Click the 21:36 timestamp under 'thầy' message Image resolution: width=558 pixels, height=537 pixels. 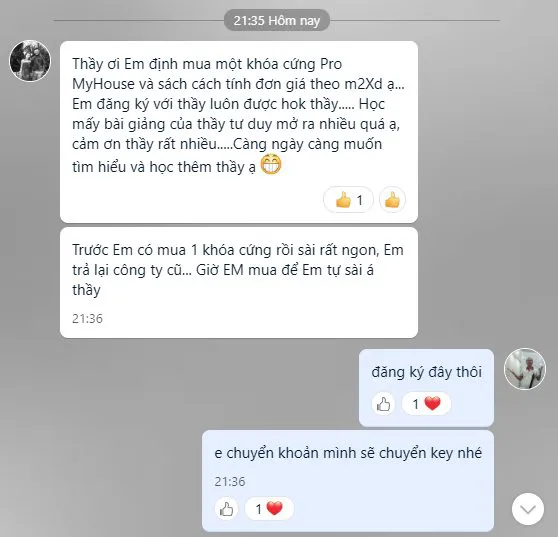pyautogui.click(x=87, y=318)
